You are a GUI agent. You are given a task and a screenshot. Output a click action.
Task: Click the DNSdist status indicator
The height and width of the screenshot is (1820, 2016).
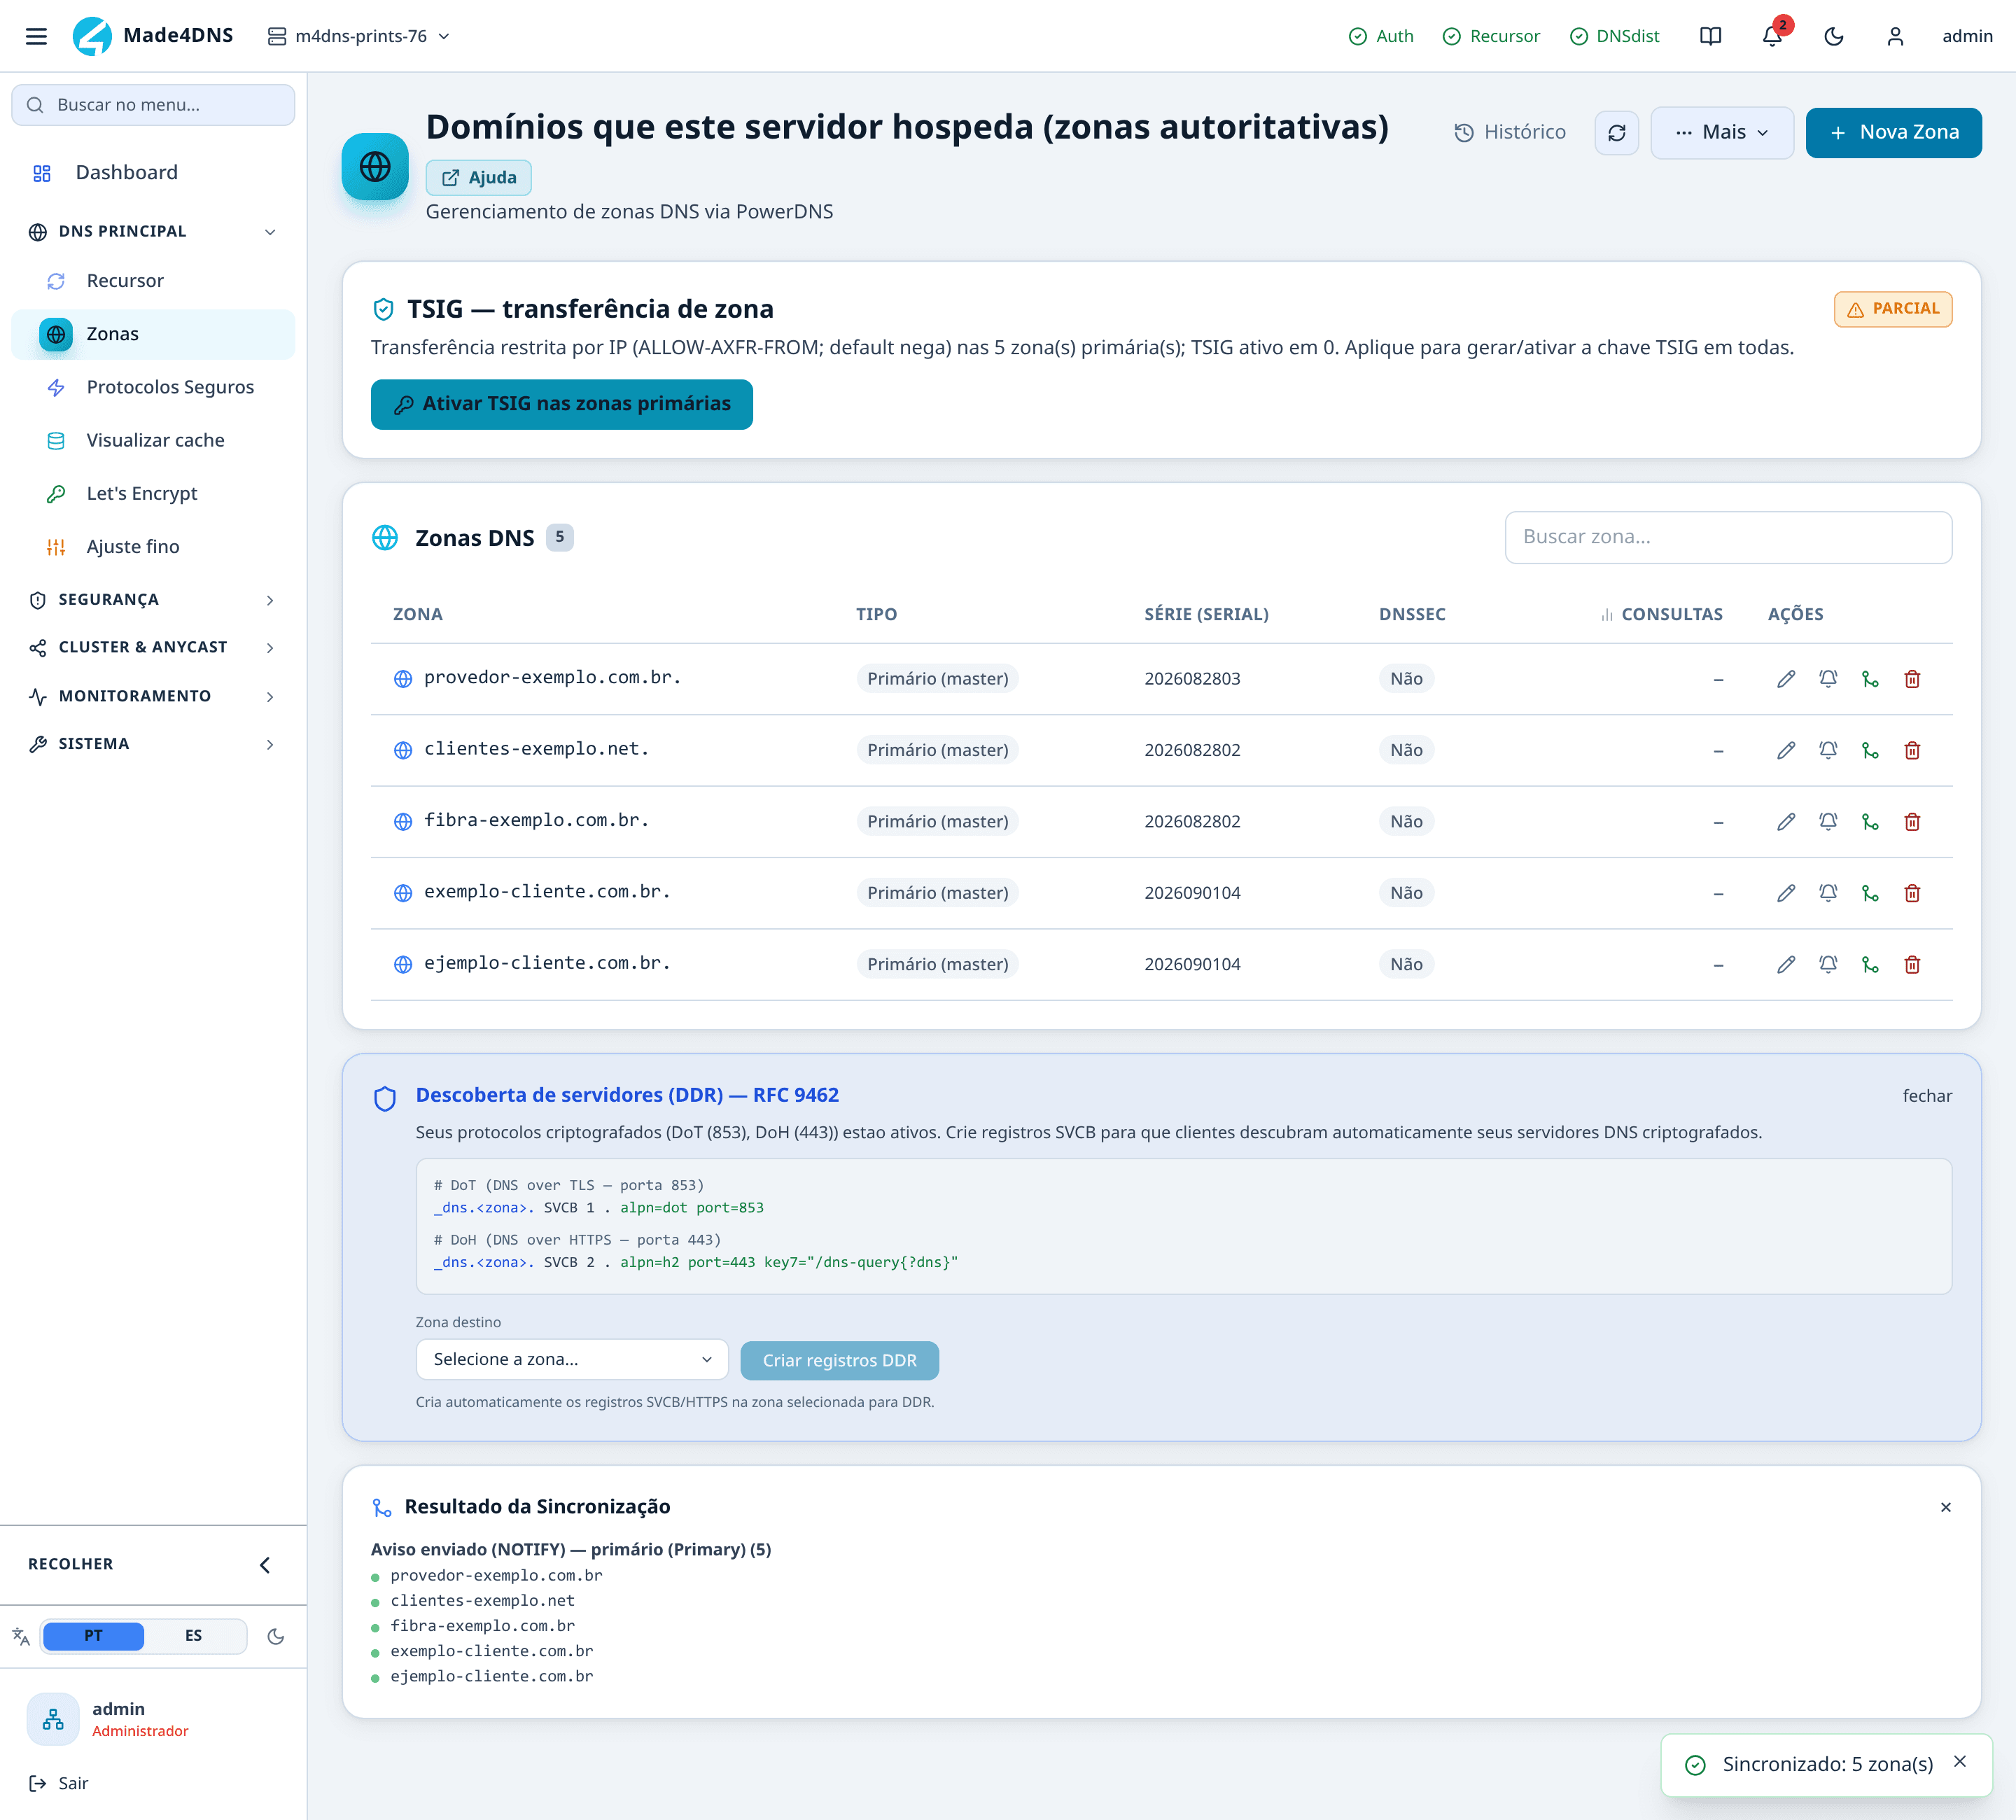click(x=1614, y=36)
